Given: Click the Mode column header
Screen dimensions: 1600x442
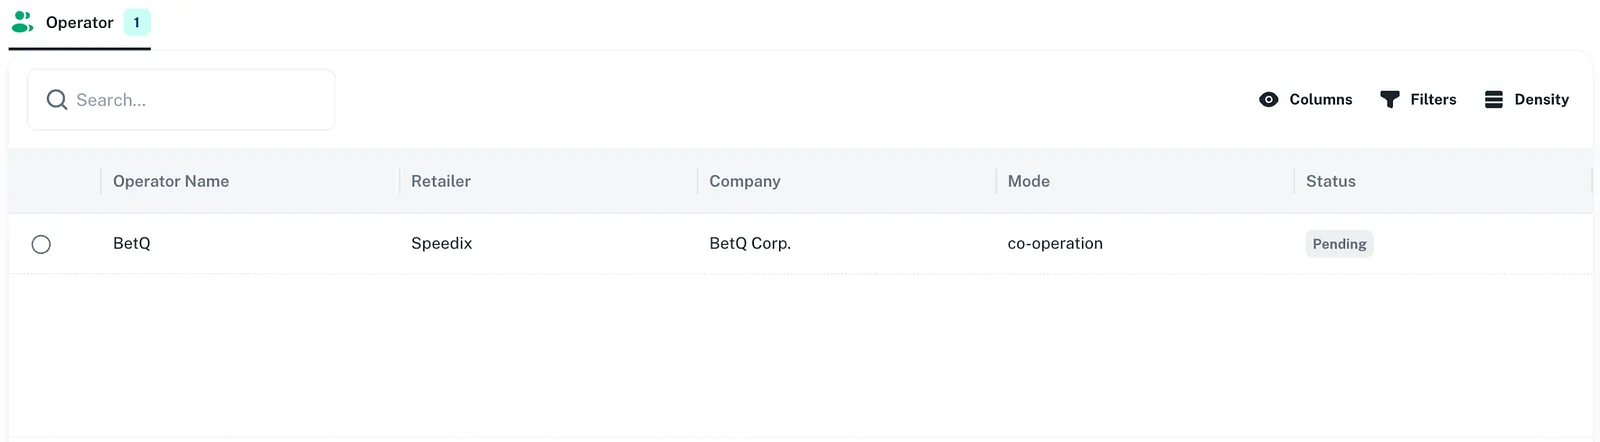Looking at the screenshot, I should pyautogui.click(x=1029, y=181).
